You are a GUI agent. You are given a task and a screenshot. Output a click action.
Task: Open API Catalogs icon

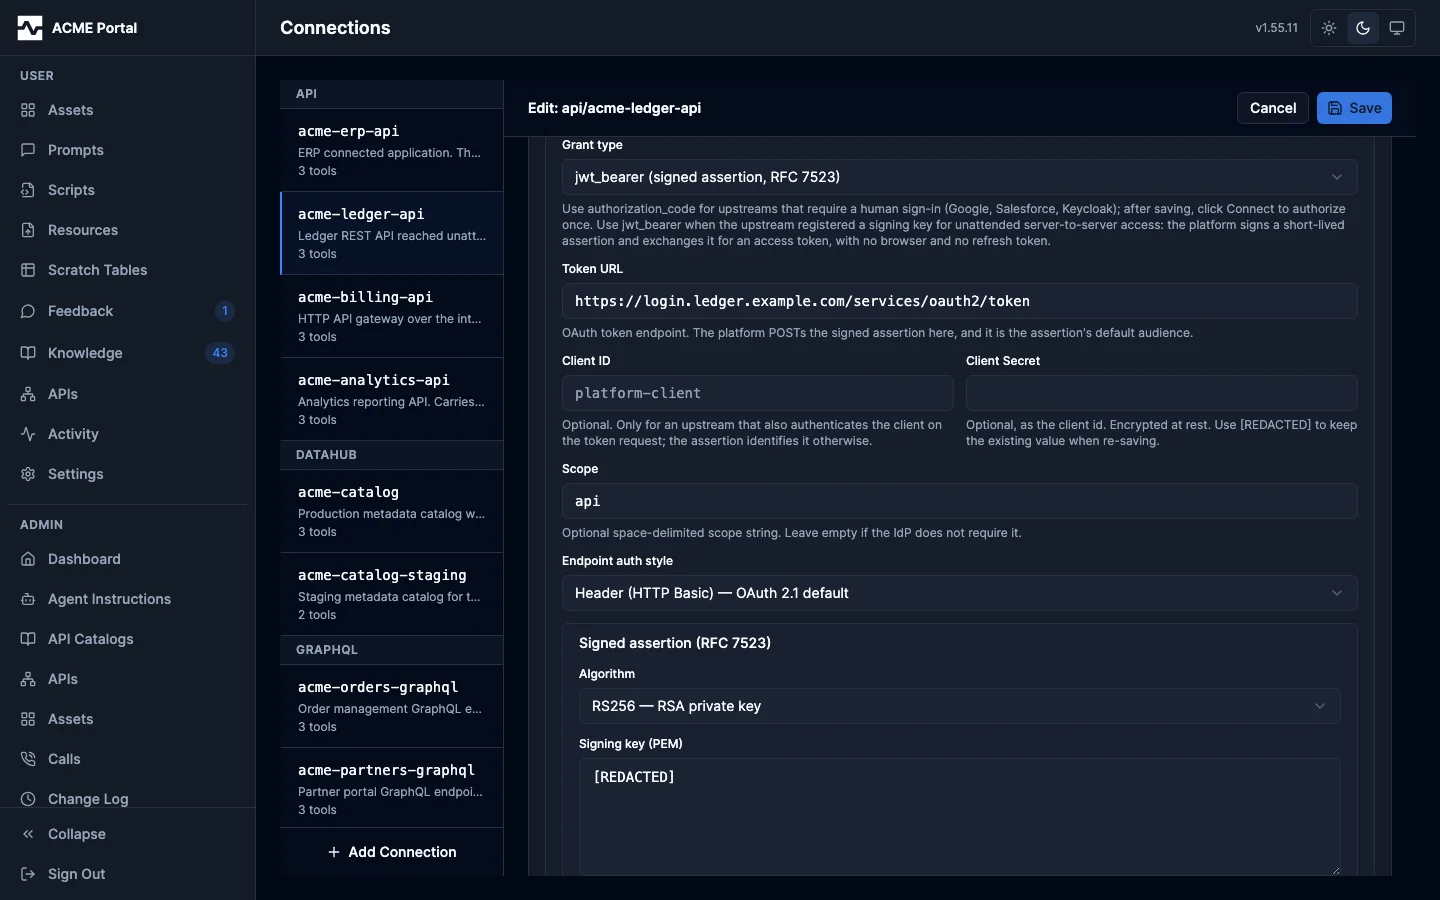pyautogui.click(x=28, y=639)
